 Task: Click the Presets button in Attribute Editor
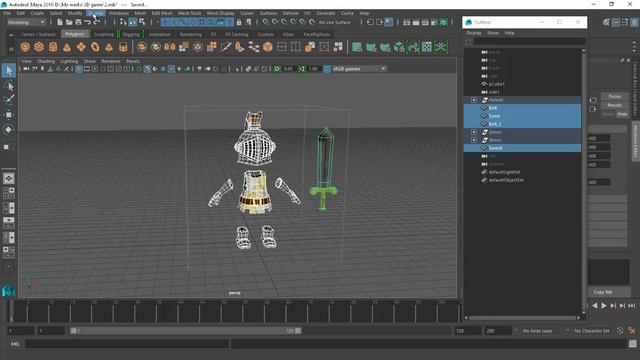(614, 105)
